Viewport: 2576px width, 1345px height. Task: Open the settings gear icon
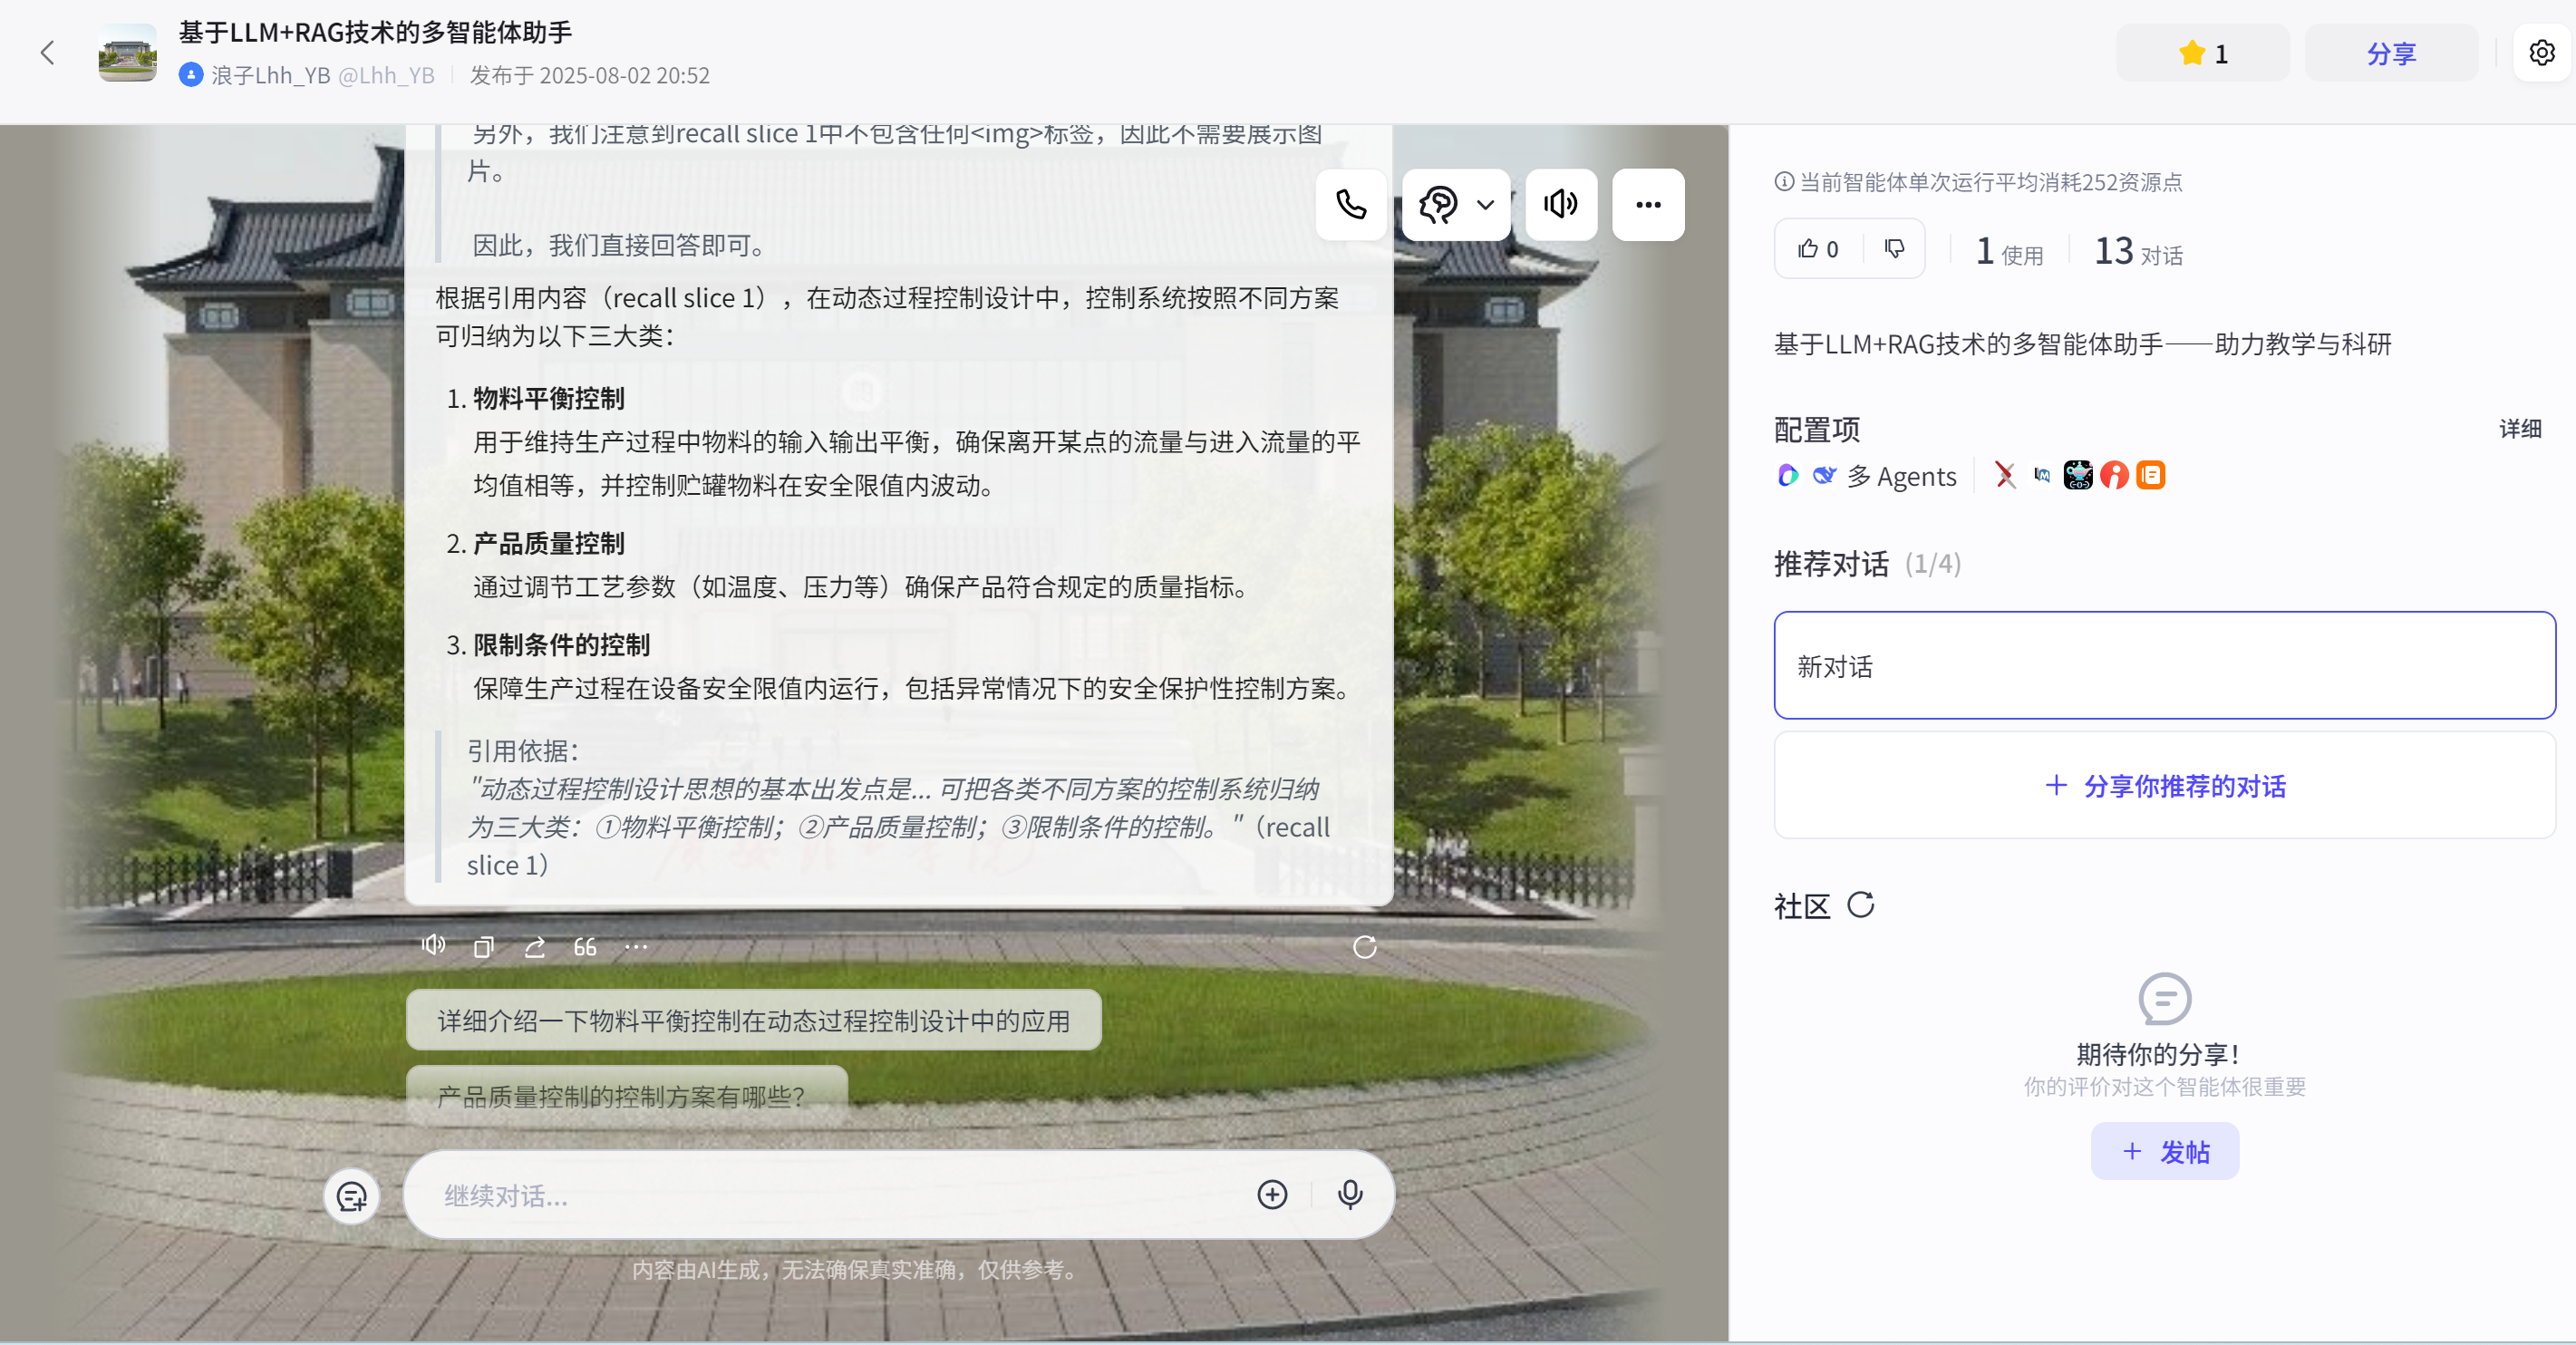(2541, 53)
